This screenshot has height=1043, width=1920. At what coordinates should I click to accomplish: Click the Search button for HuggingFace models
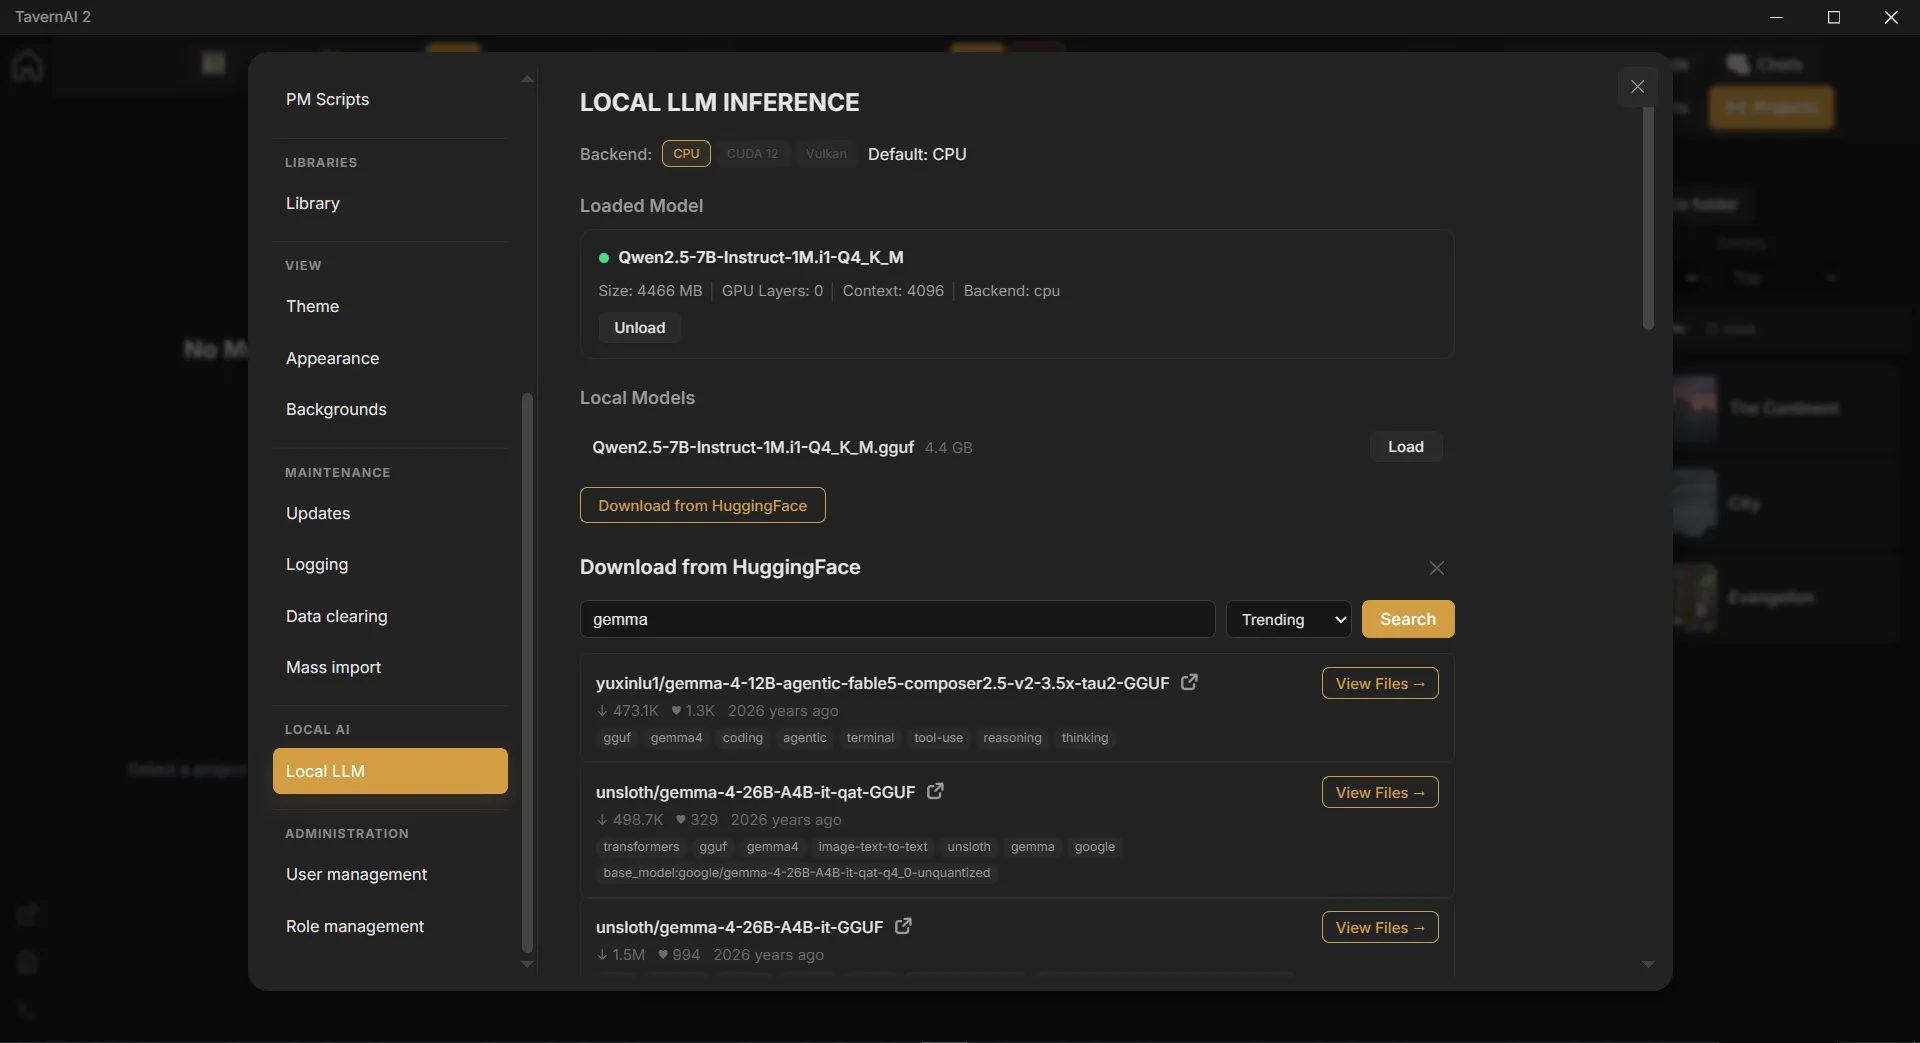(1408, 619)
